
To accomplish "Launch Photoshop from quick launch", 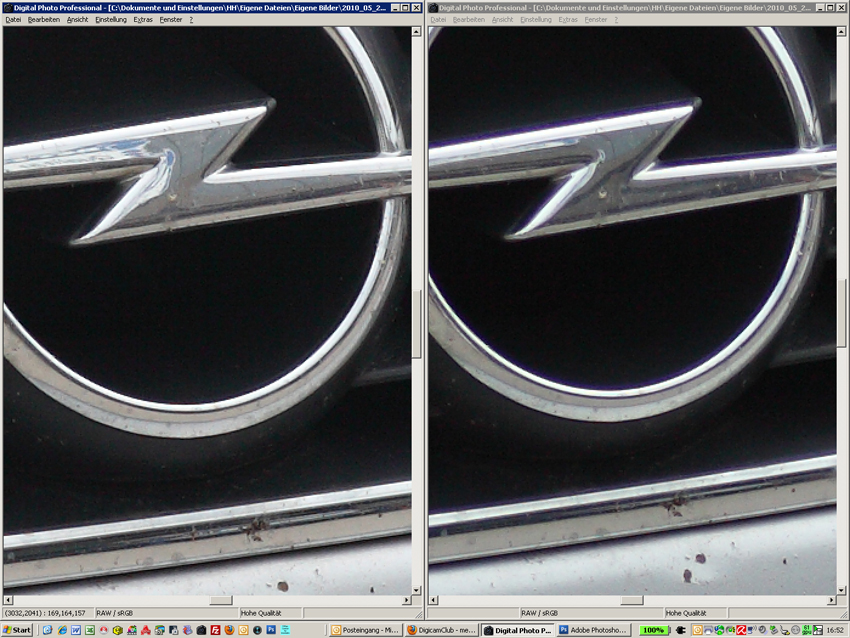I will (x=271, y=630).
